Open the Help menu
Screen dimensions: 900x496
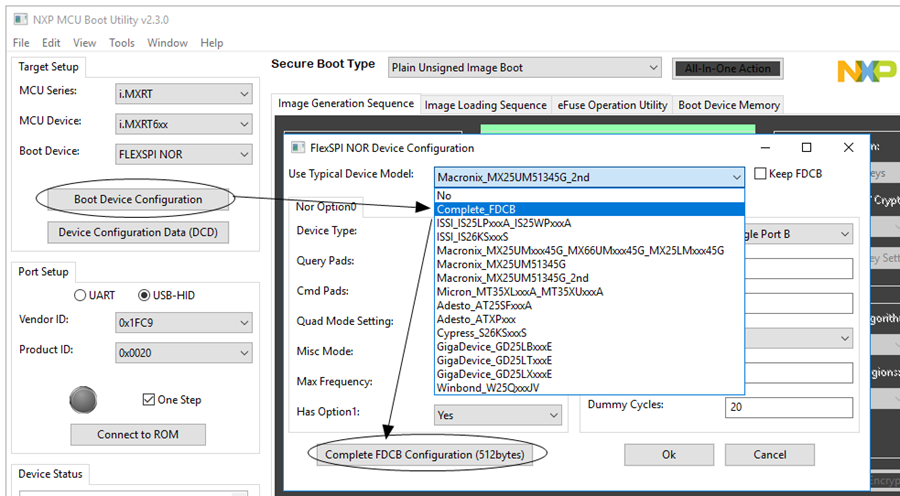tap(212, 43)
